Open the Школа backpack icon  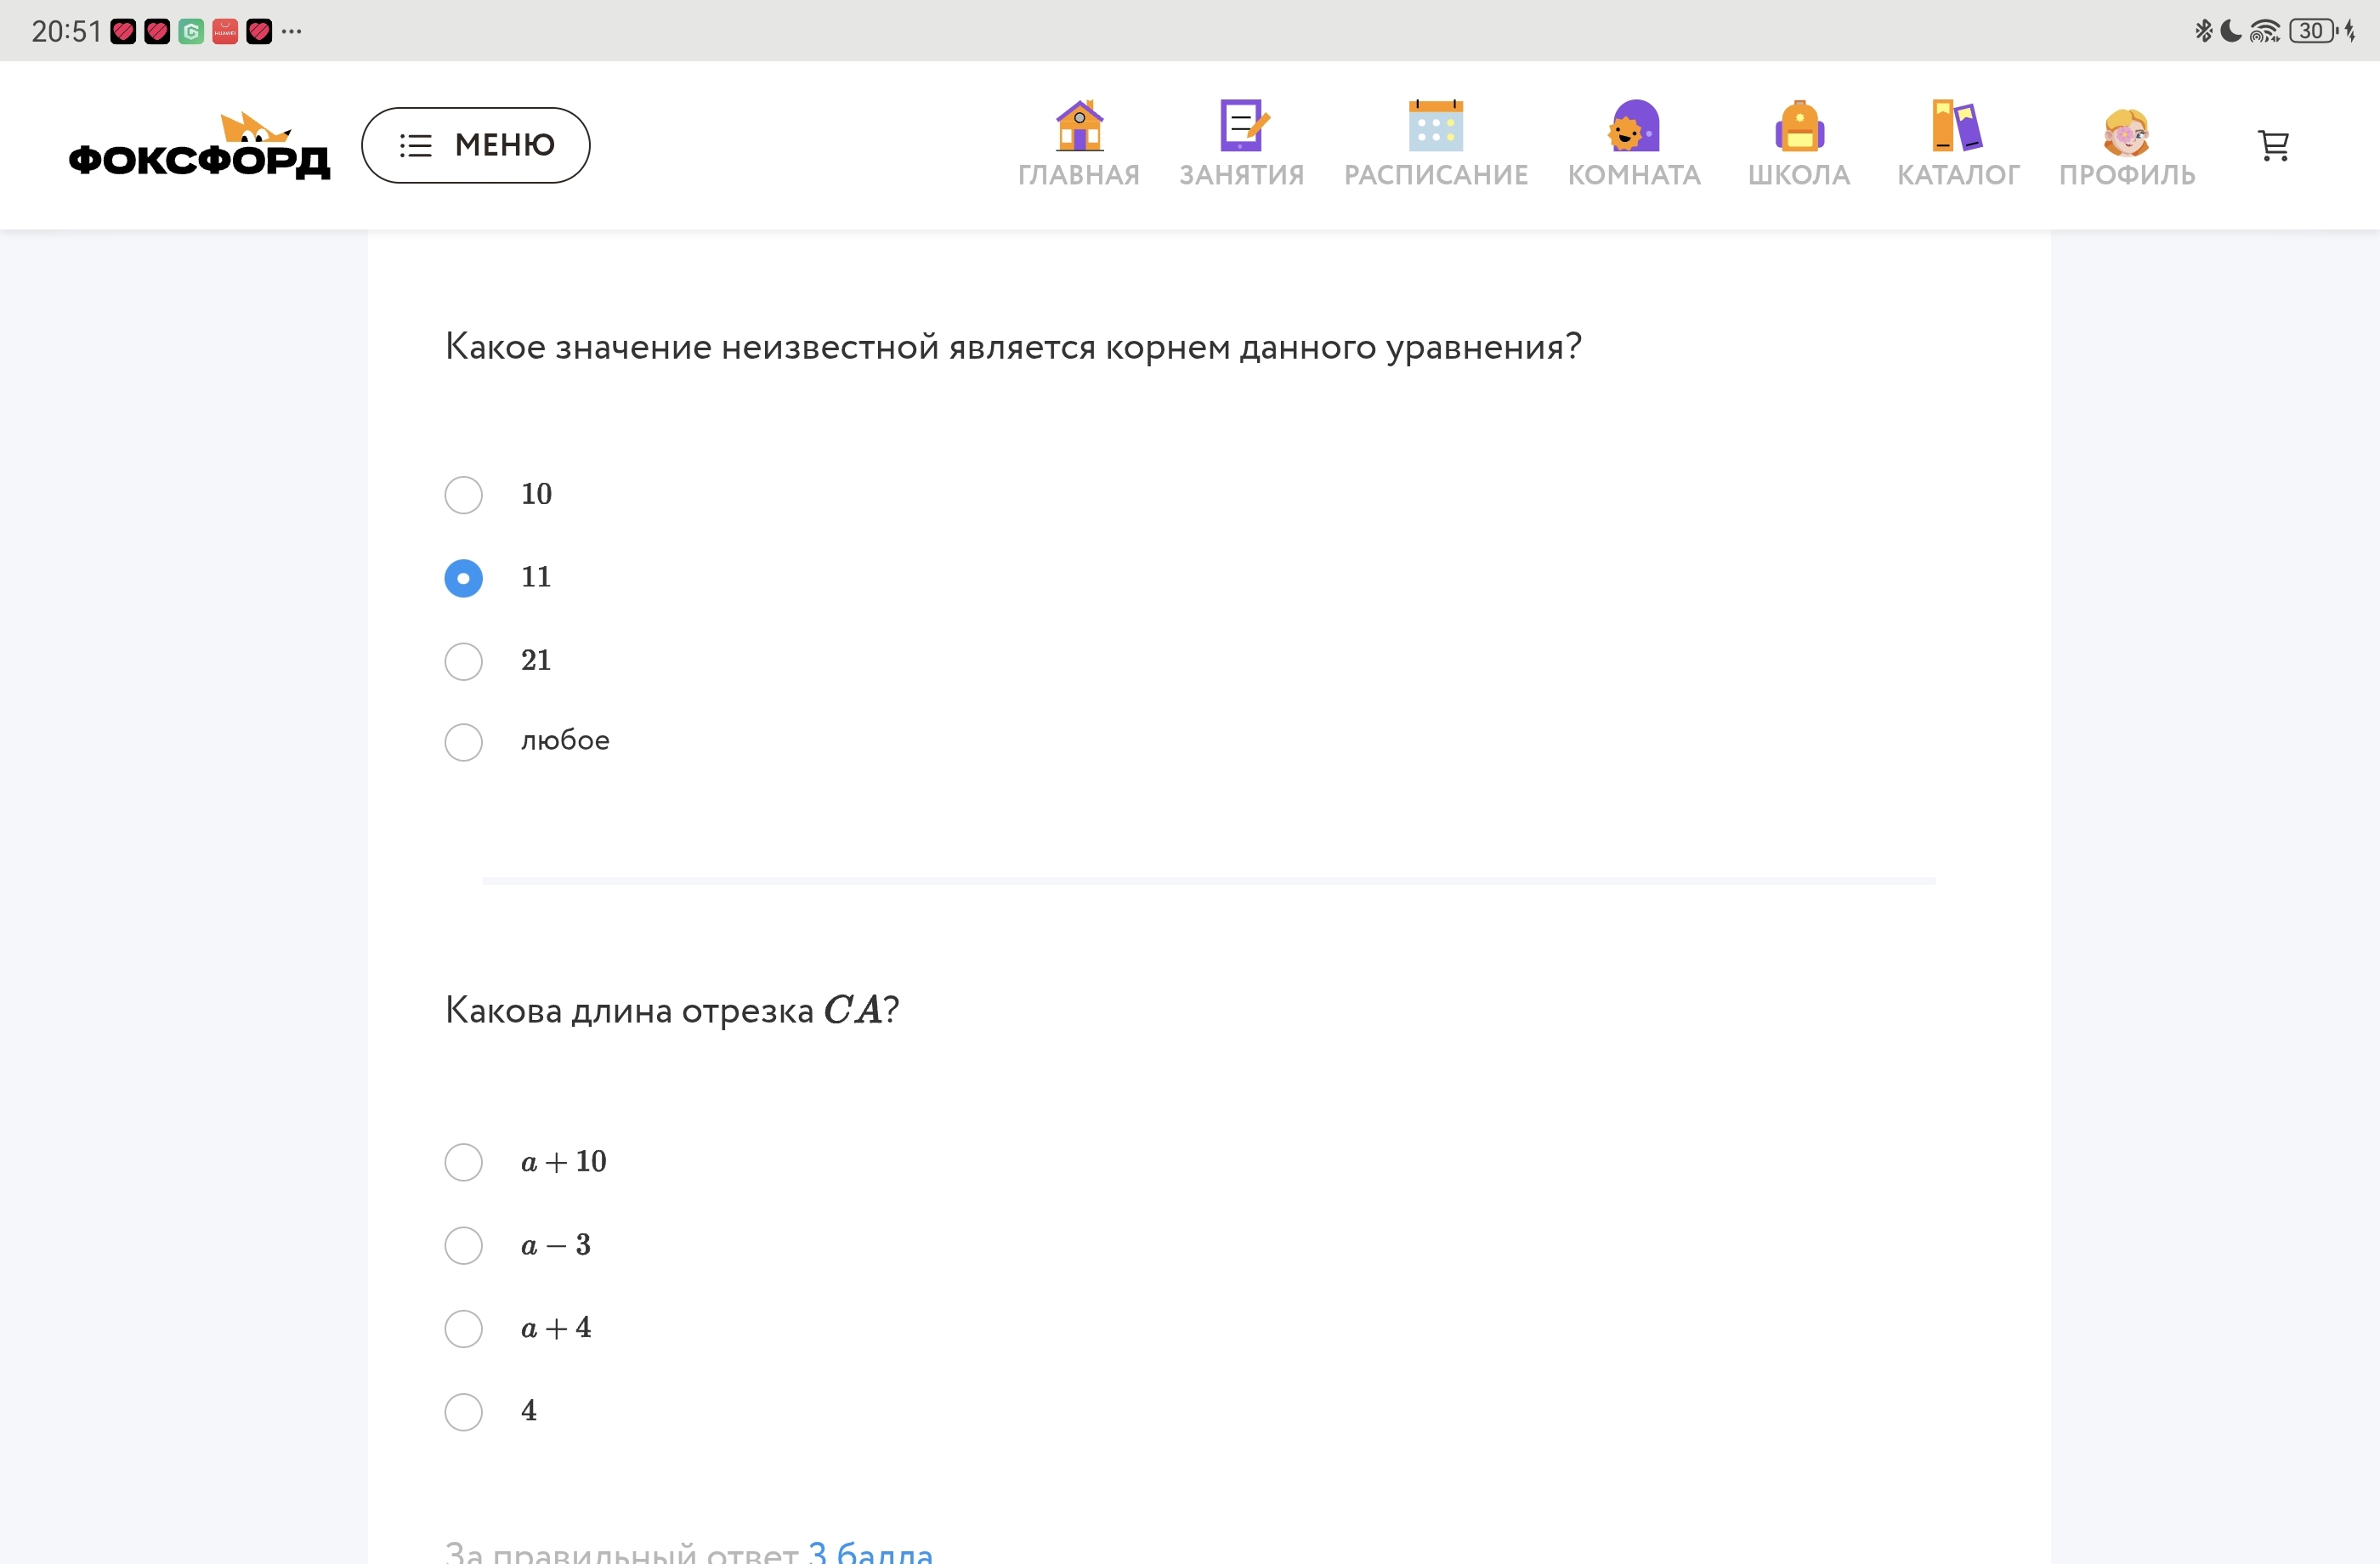pyautogui.click(x=1799, y=126)
